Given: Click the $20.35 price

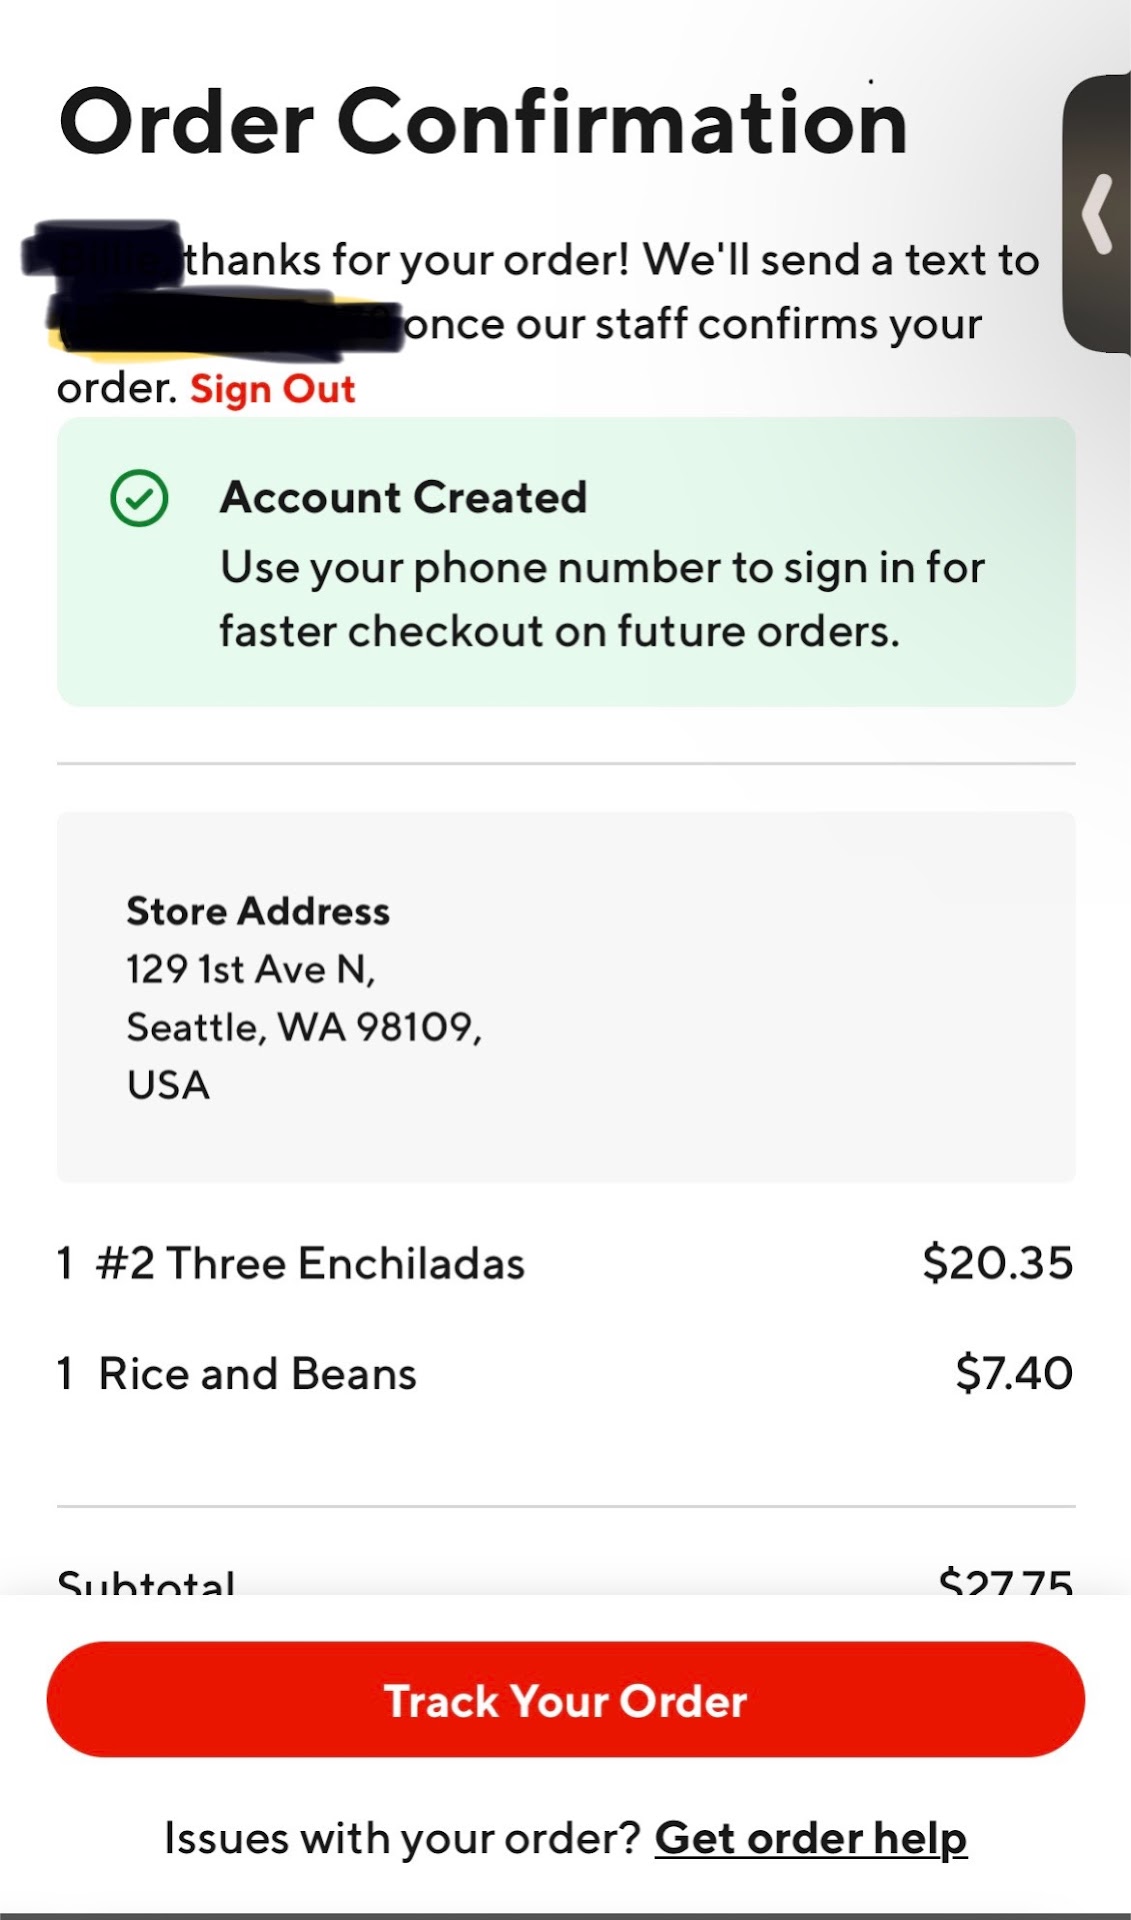Looking at the screenshot, I should (x=997, y=1263).
